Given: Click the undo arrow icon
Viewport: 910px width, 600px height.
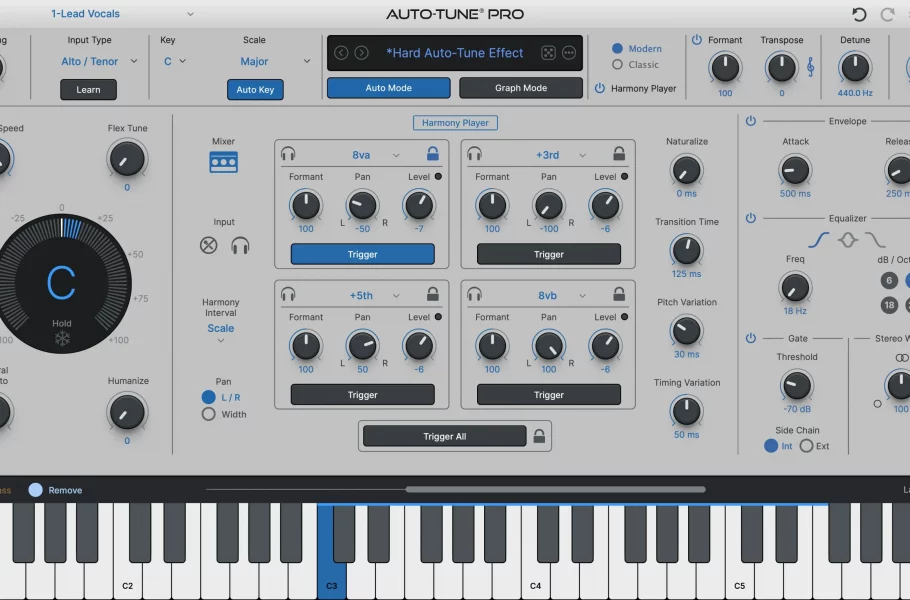Looking at the screenshot, I should point(859,14).
